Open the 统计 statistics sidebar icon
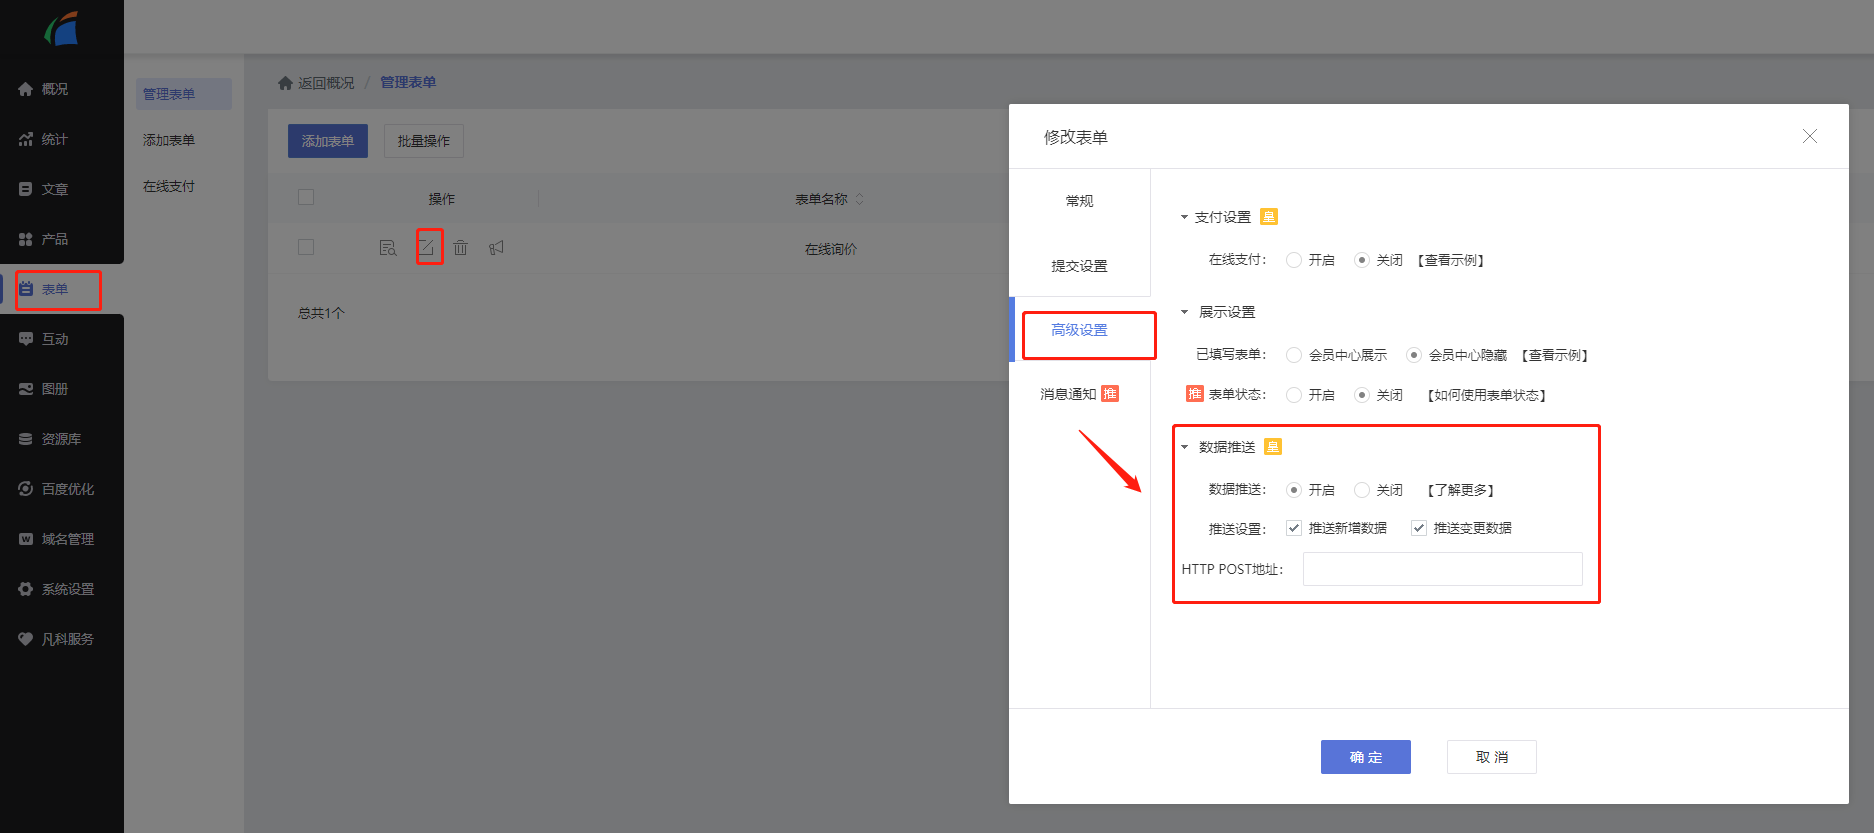Screen dimensions: 1874x833 point(26,139)
